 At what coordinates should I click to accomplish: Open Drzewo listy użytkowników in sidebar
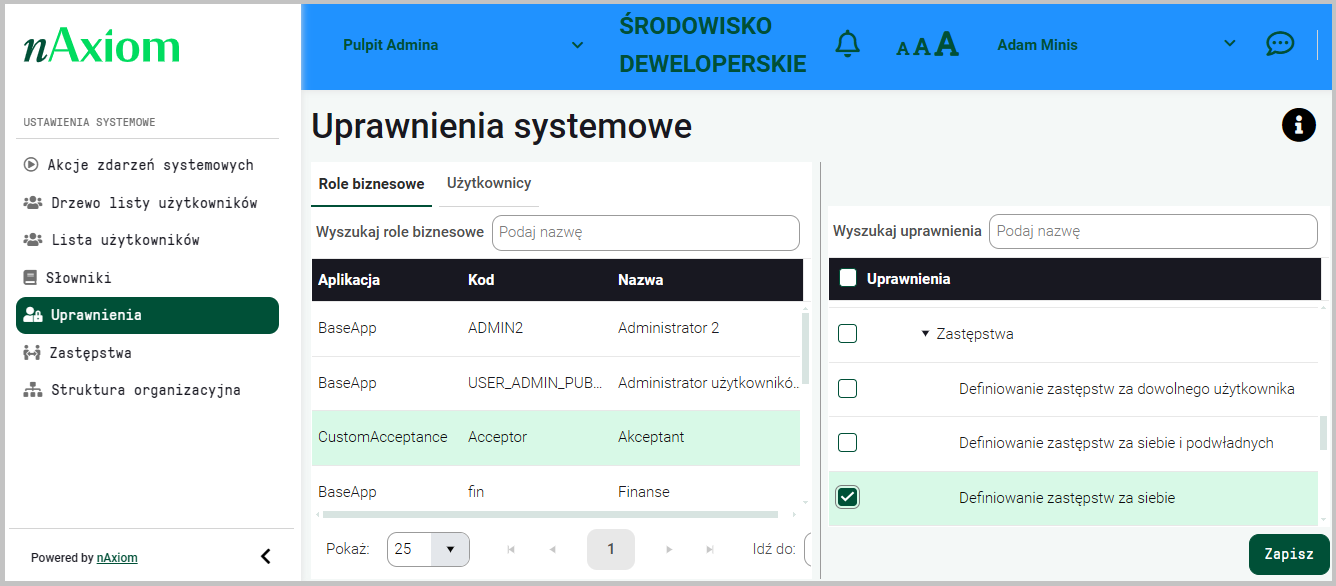147,203
